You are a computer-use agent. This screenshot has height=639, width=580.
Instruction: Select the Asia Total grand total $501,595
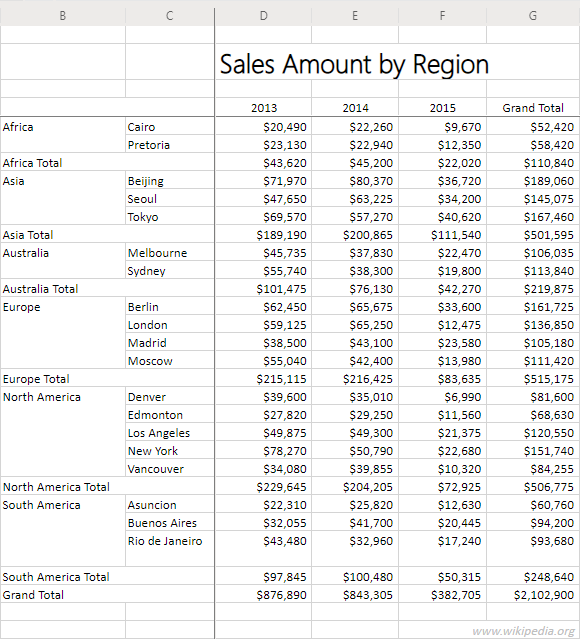point(549,235)
